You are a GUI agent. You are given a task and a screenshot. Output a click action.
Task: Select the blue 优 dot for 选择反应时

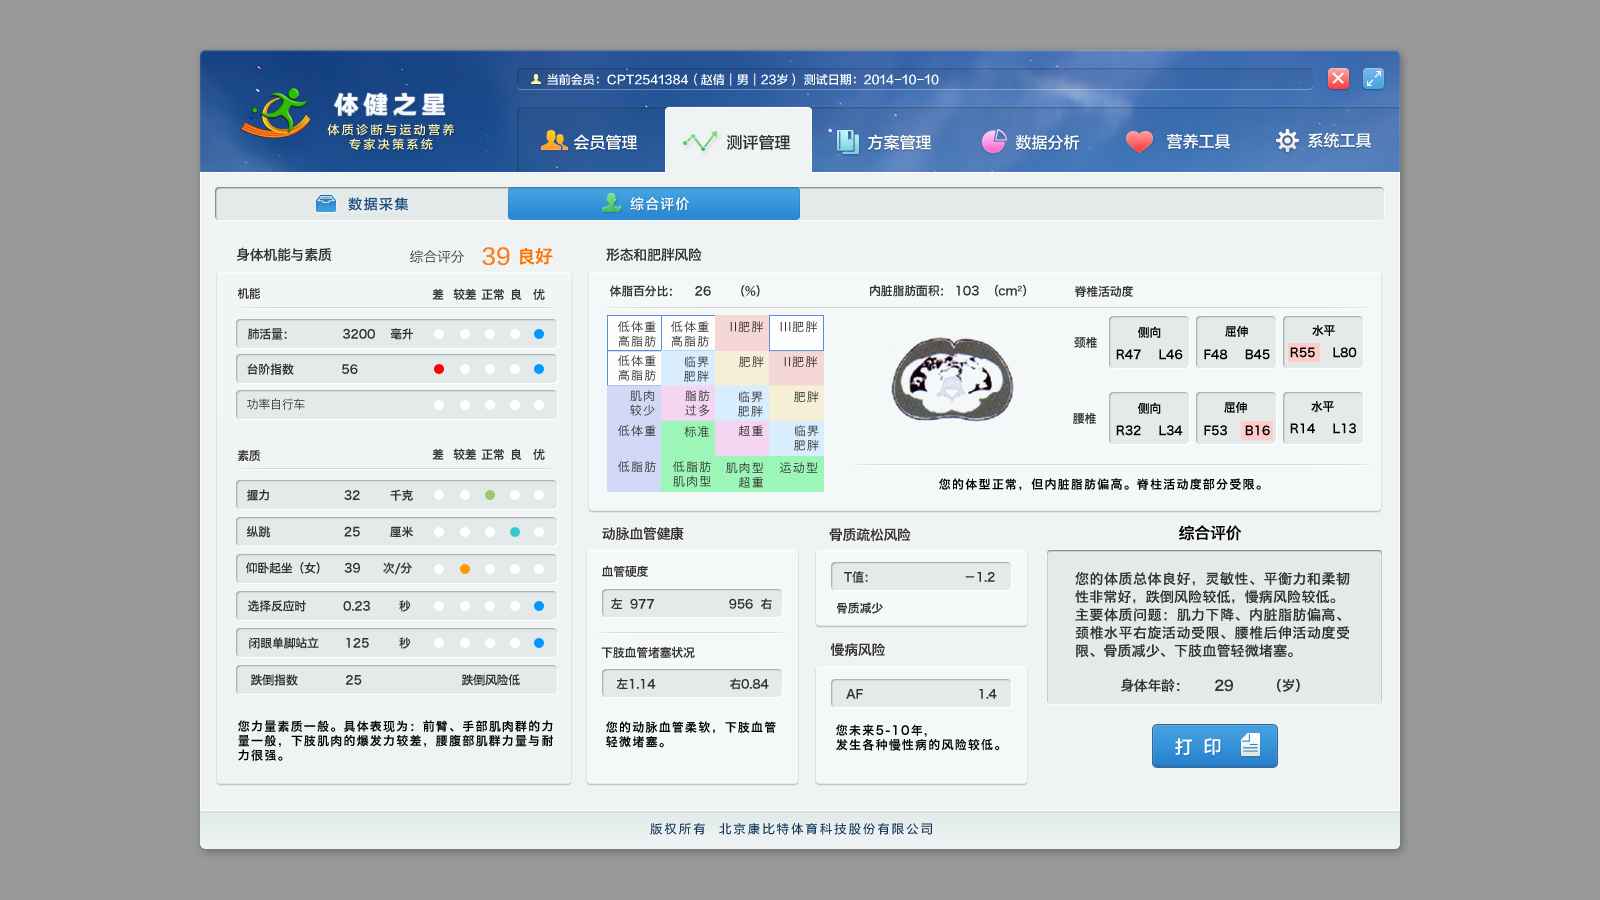pyautogui.click(x=539, y=606)
